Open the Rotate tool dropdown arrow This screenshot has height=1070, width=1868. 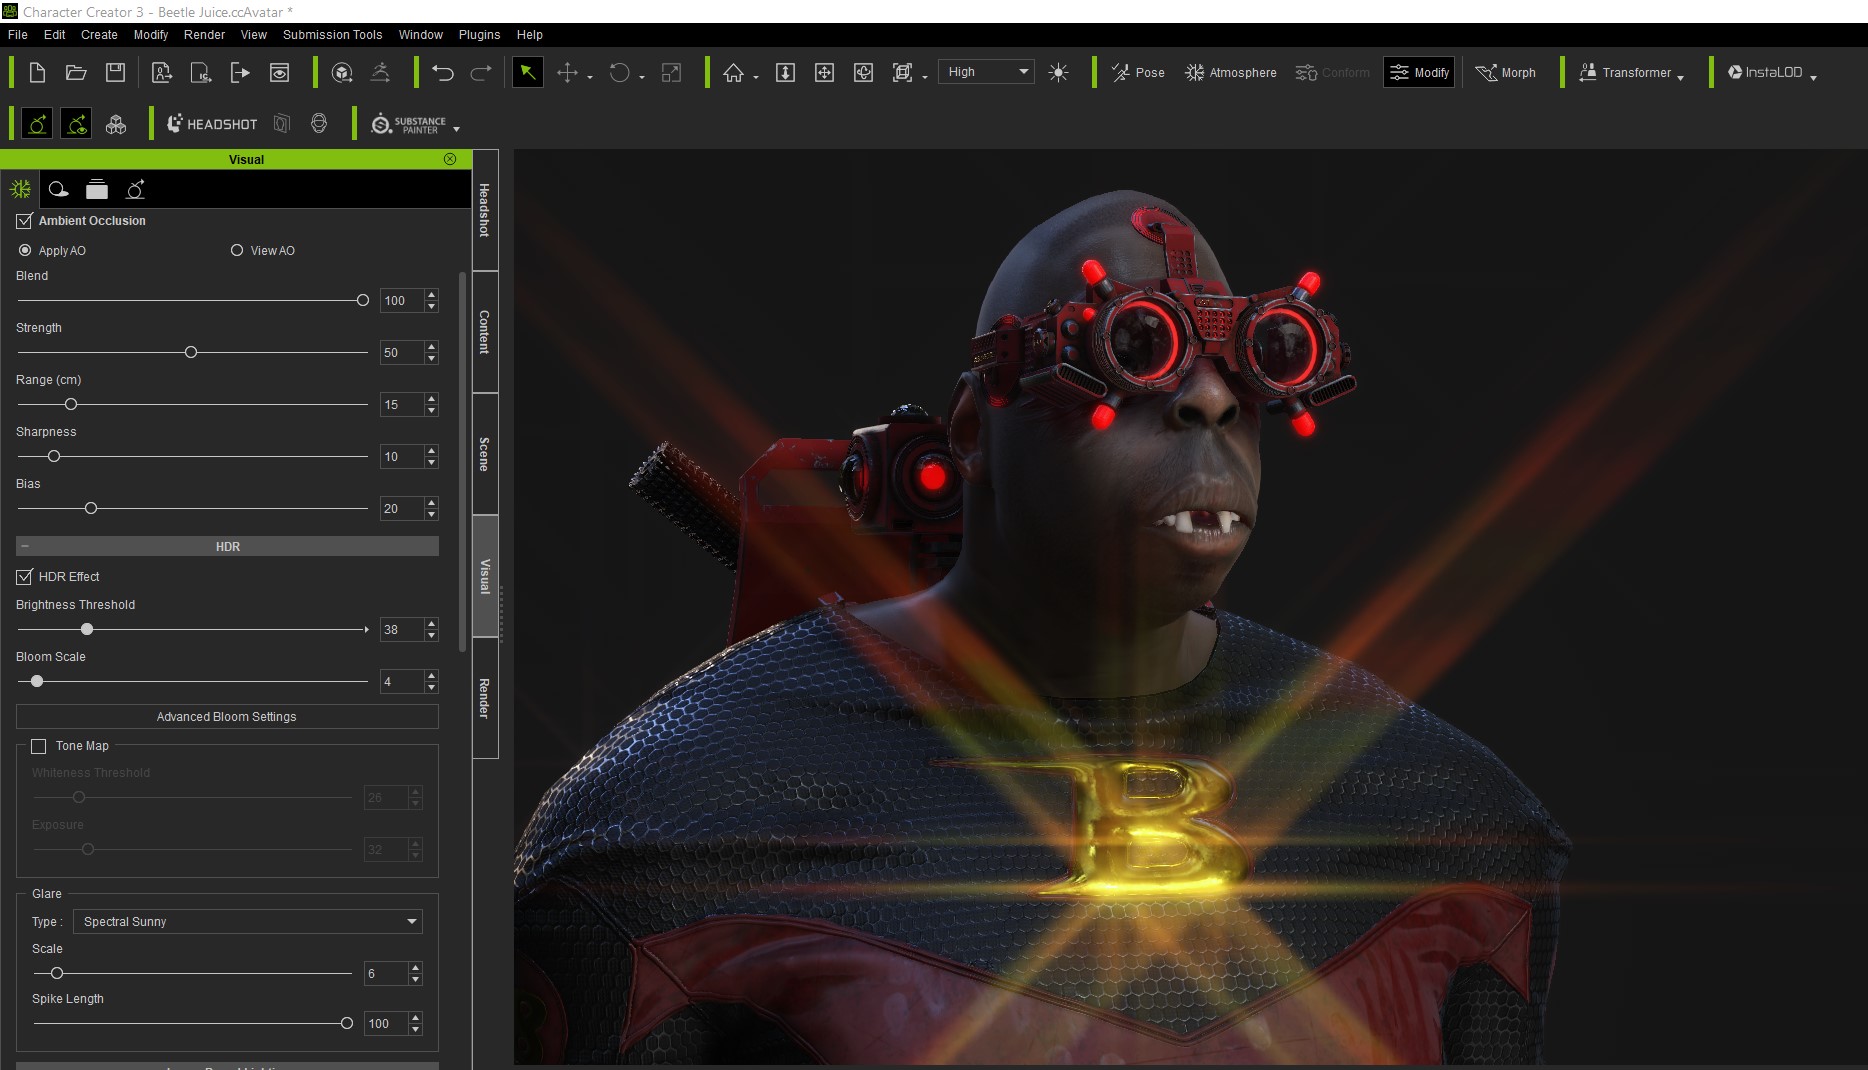pyautogui.click(x=642, y=77)
